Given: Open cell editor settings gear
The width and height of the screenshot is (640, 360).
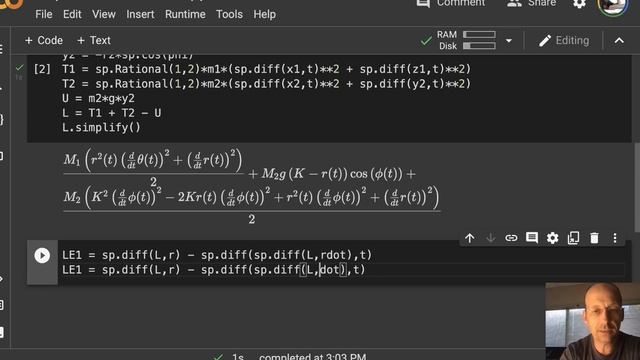Looking at the screenshot, I should [x=553, y=238].
